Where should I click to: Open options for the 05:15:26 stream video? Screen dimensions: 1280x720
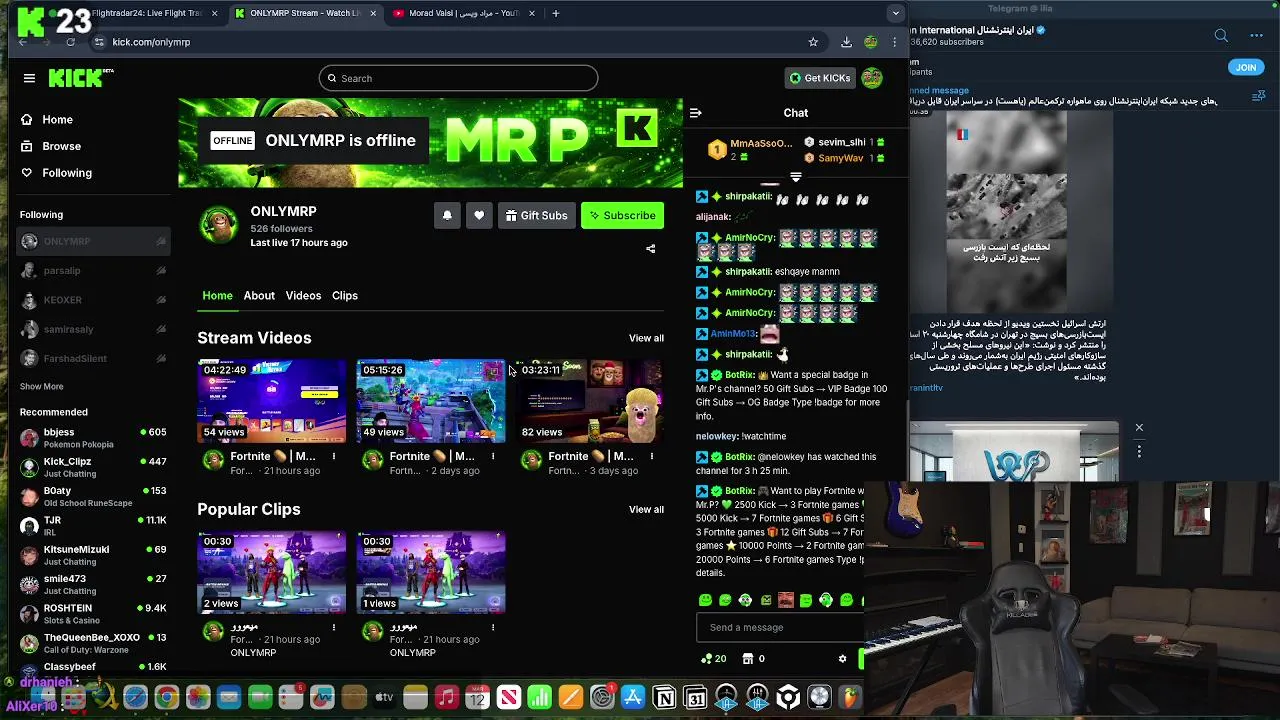tap(493, 456)
